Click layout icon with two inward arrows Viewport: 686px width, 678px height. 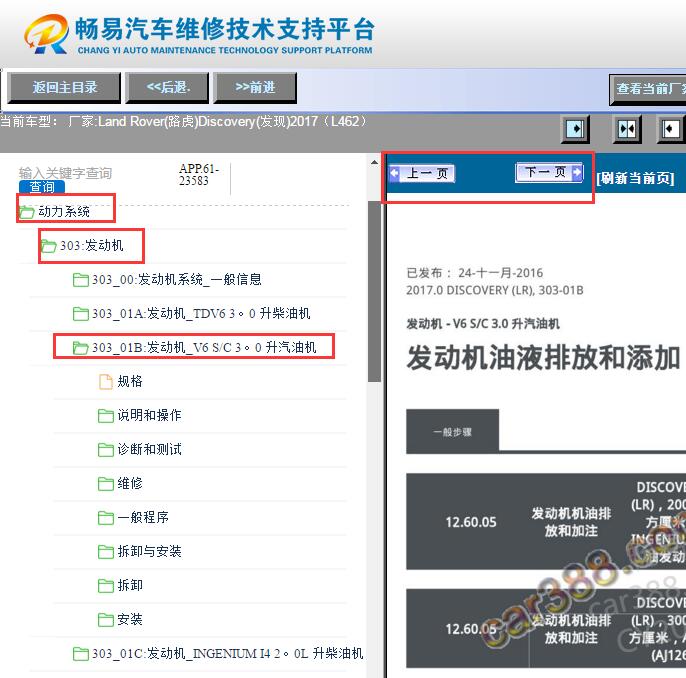[626, 129]
